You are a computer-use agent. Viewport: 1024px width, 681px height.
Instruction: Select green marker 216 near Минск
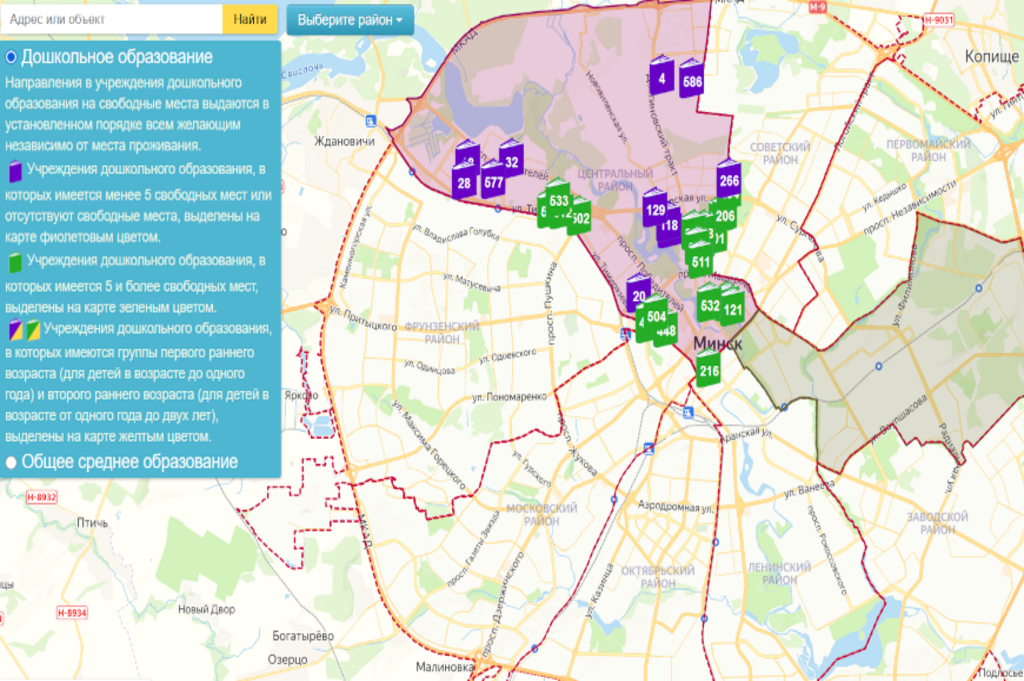[709, 370]
